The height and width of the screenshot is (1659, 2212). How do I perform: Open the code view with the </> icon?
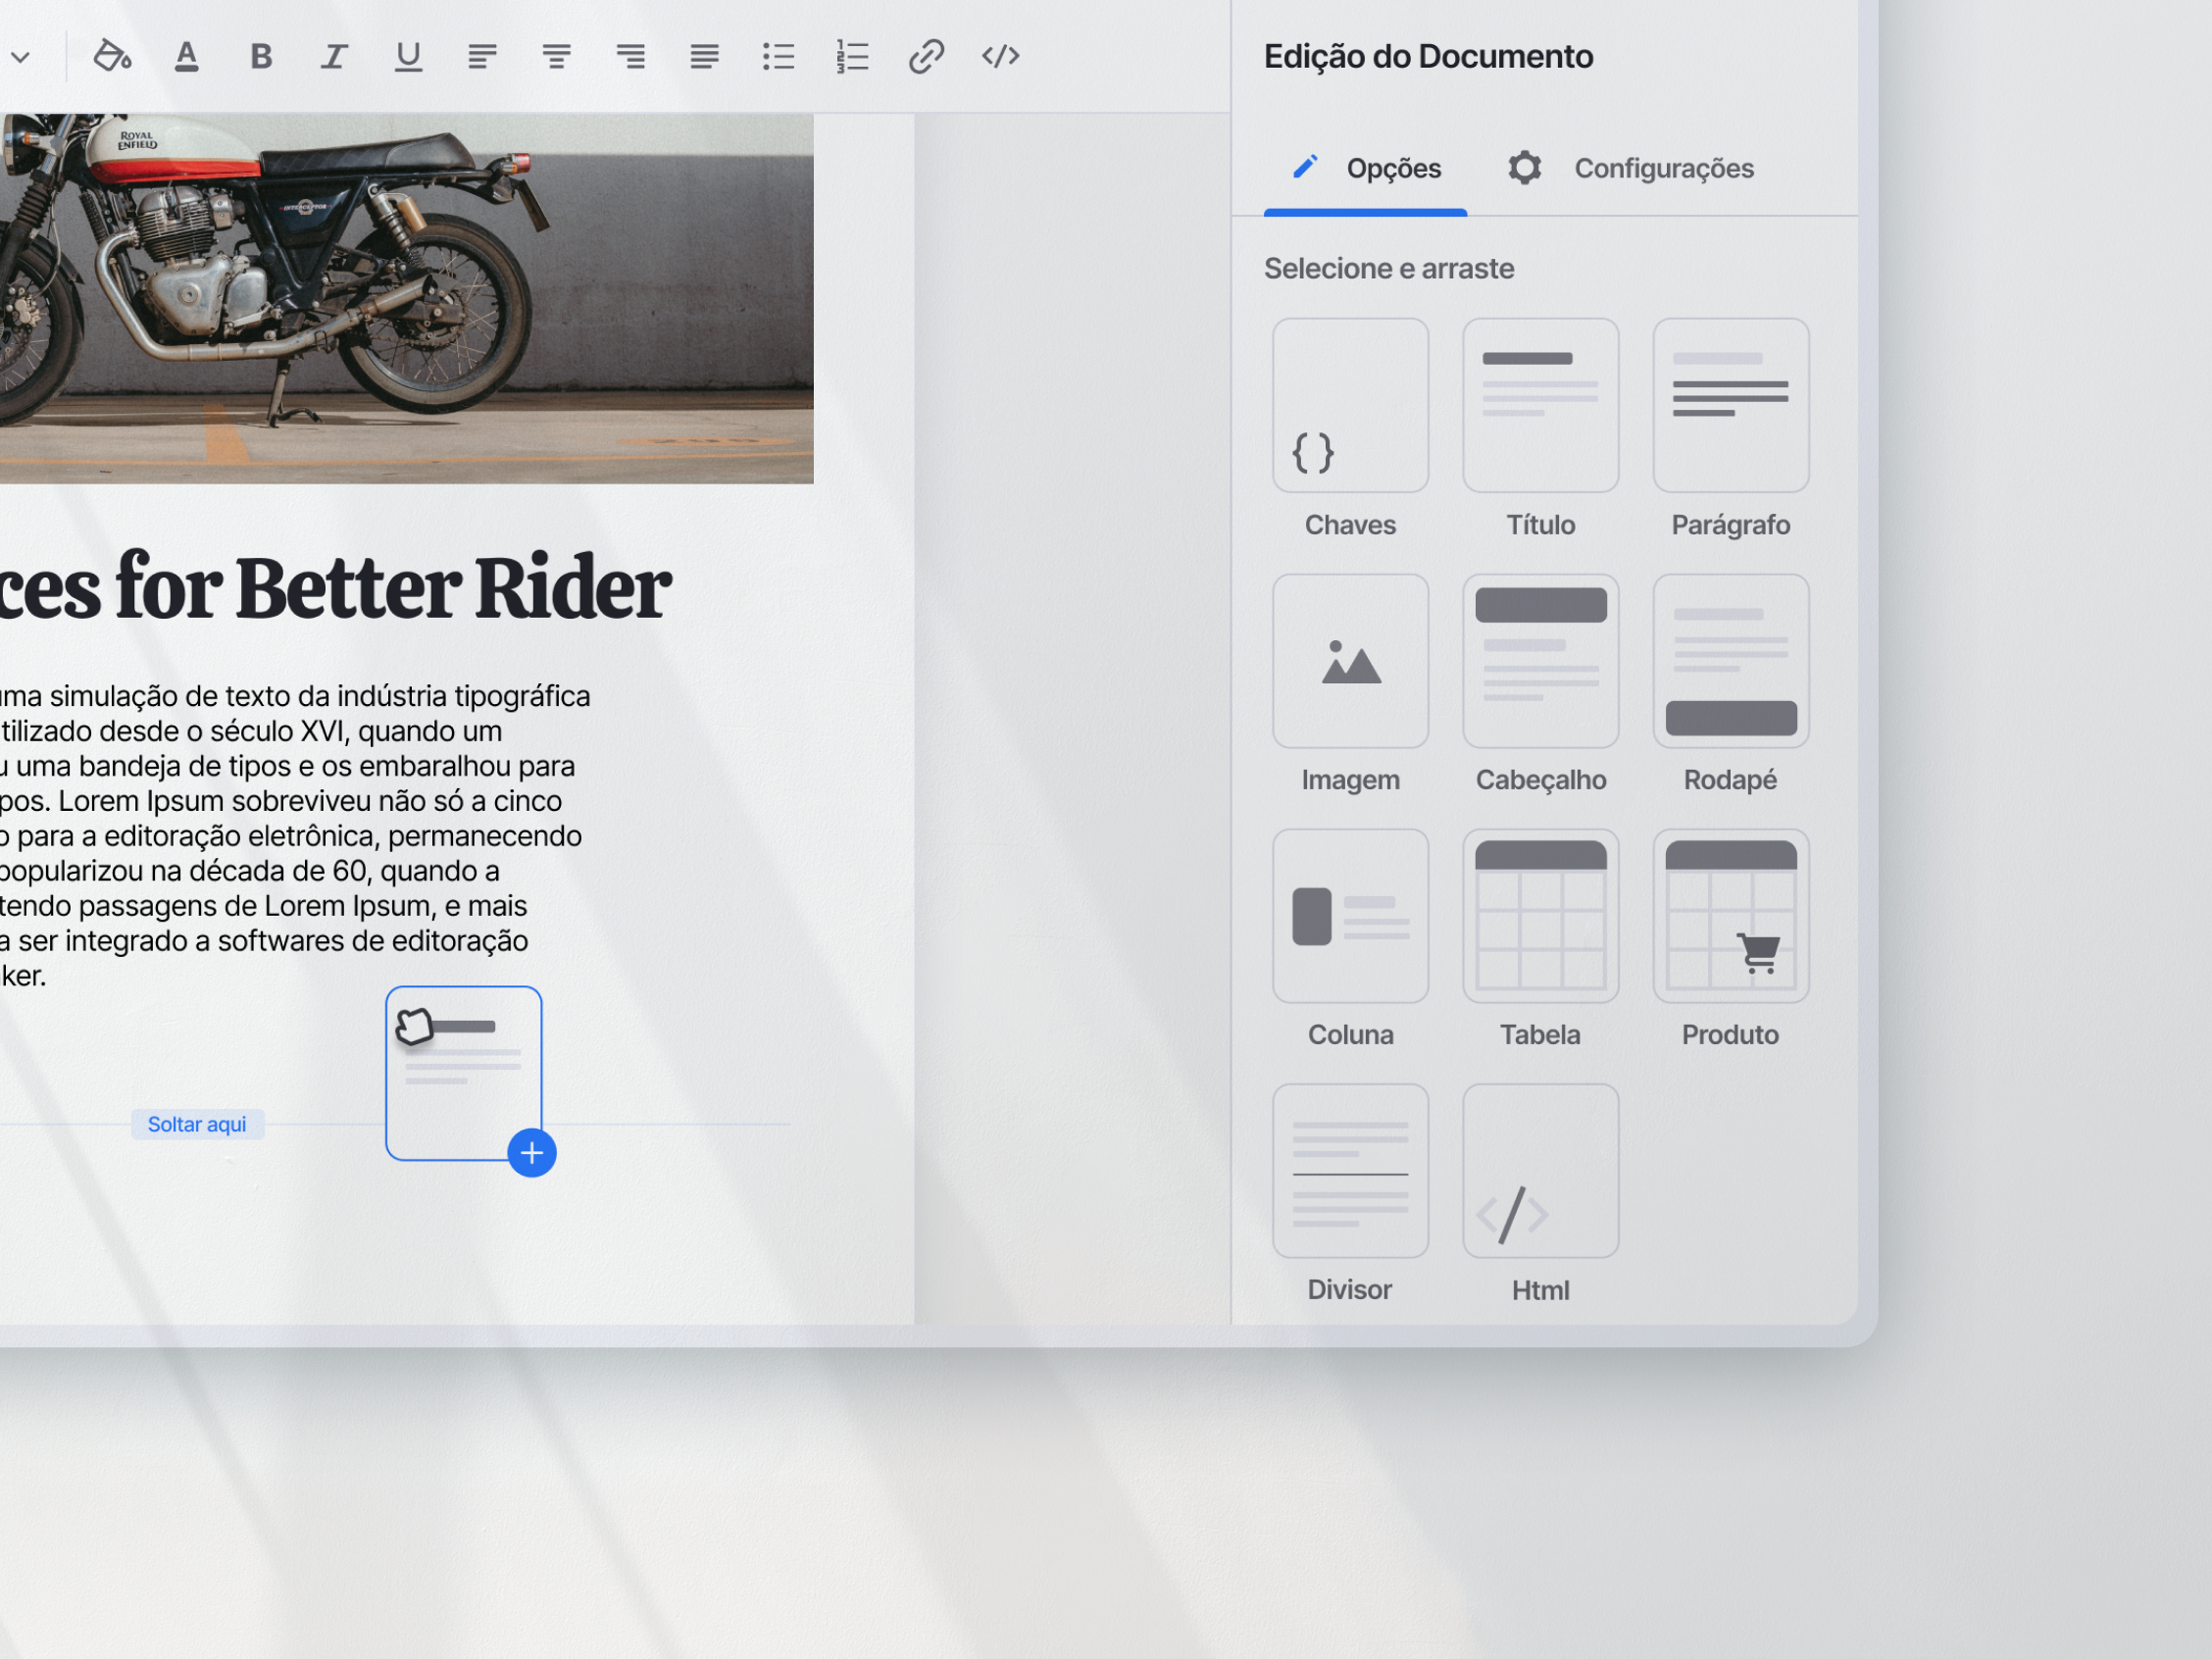click(1001, 56)
